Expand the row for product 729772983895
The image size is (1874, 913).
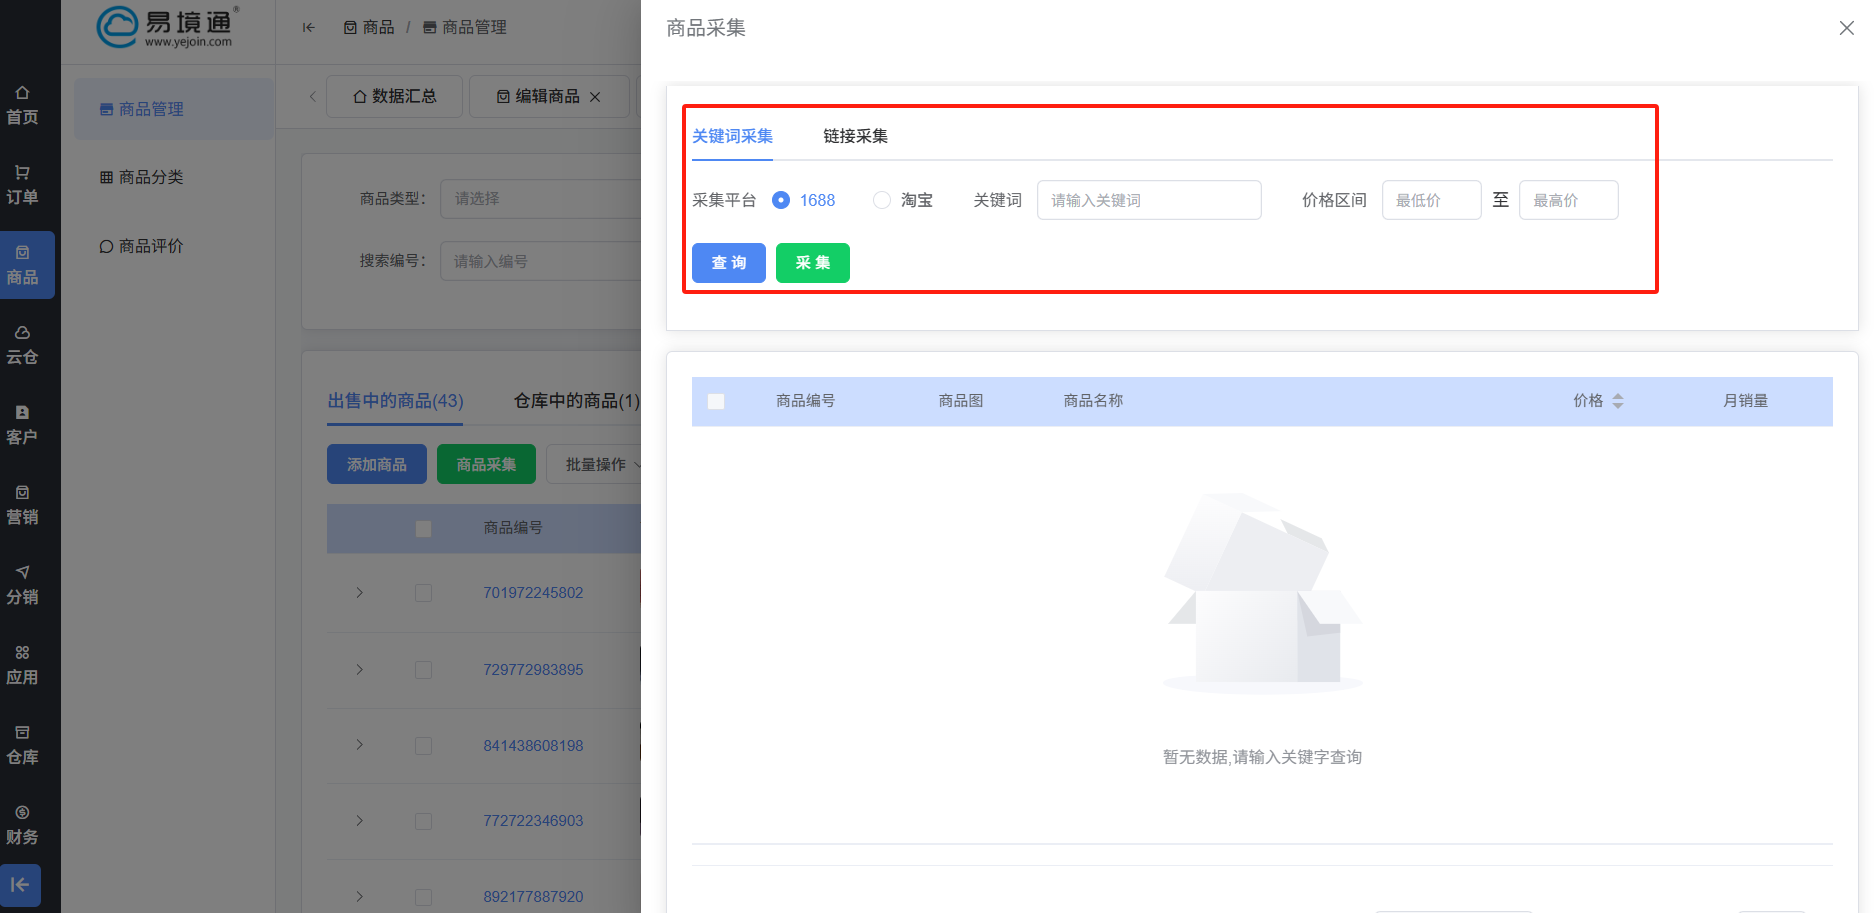click(359, 669)
